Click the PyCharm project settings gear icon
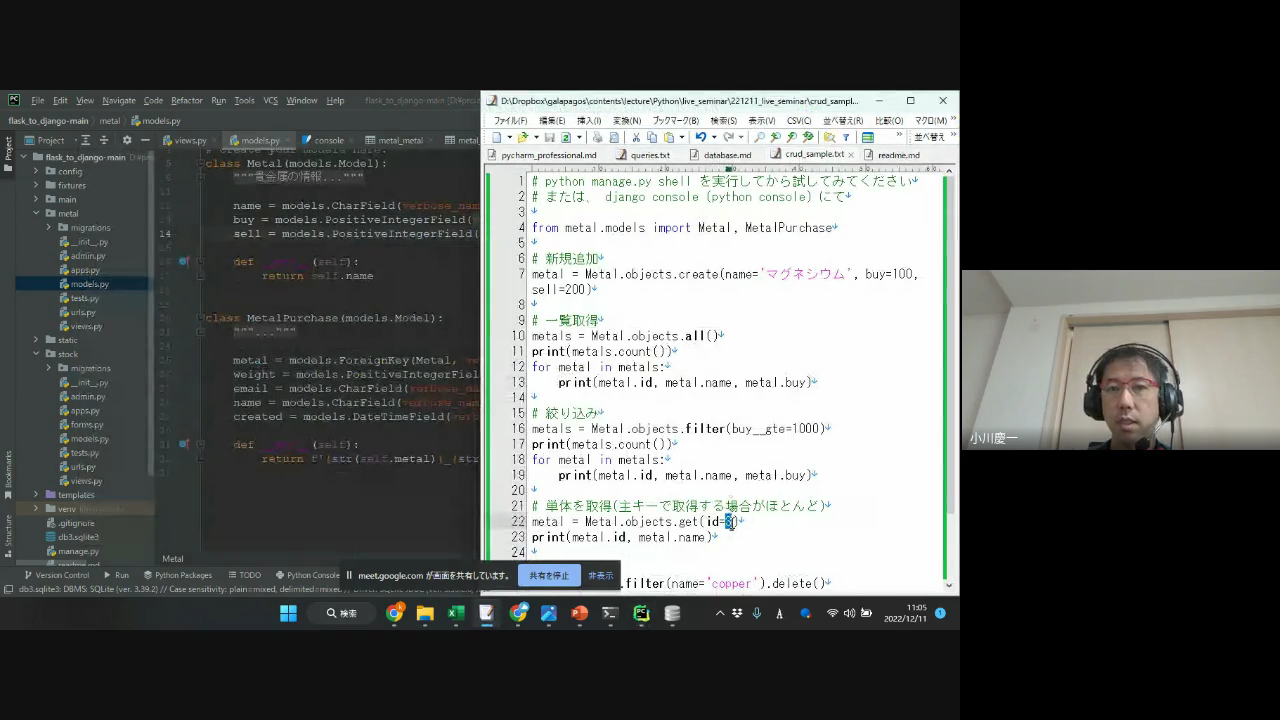Screen dimensions: 1280x720 (126, 140)
